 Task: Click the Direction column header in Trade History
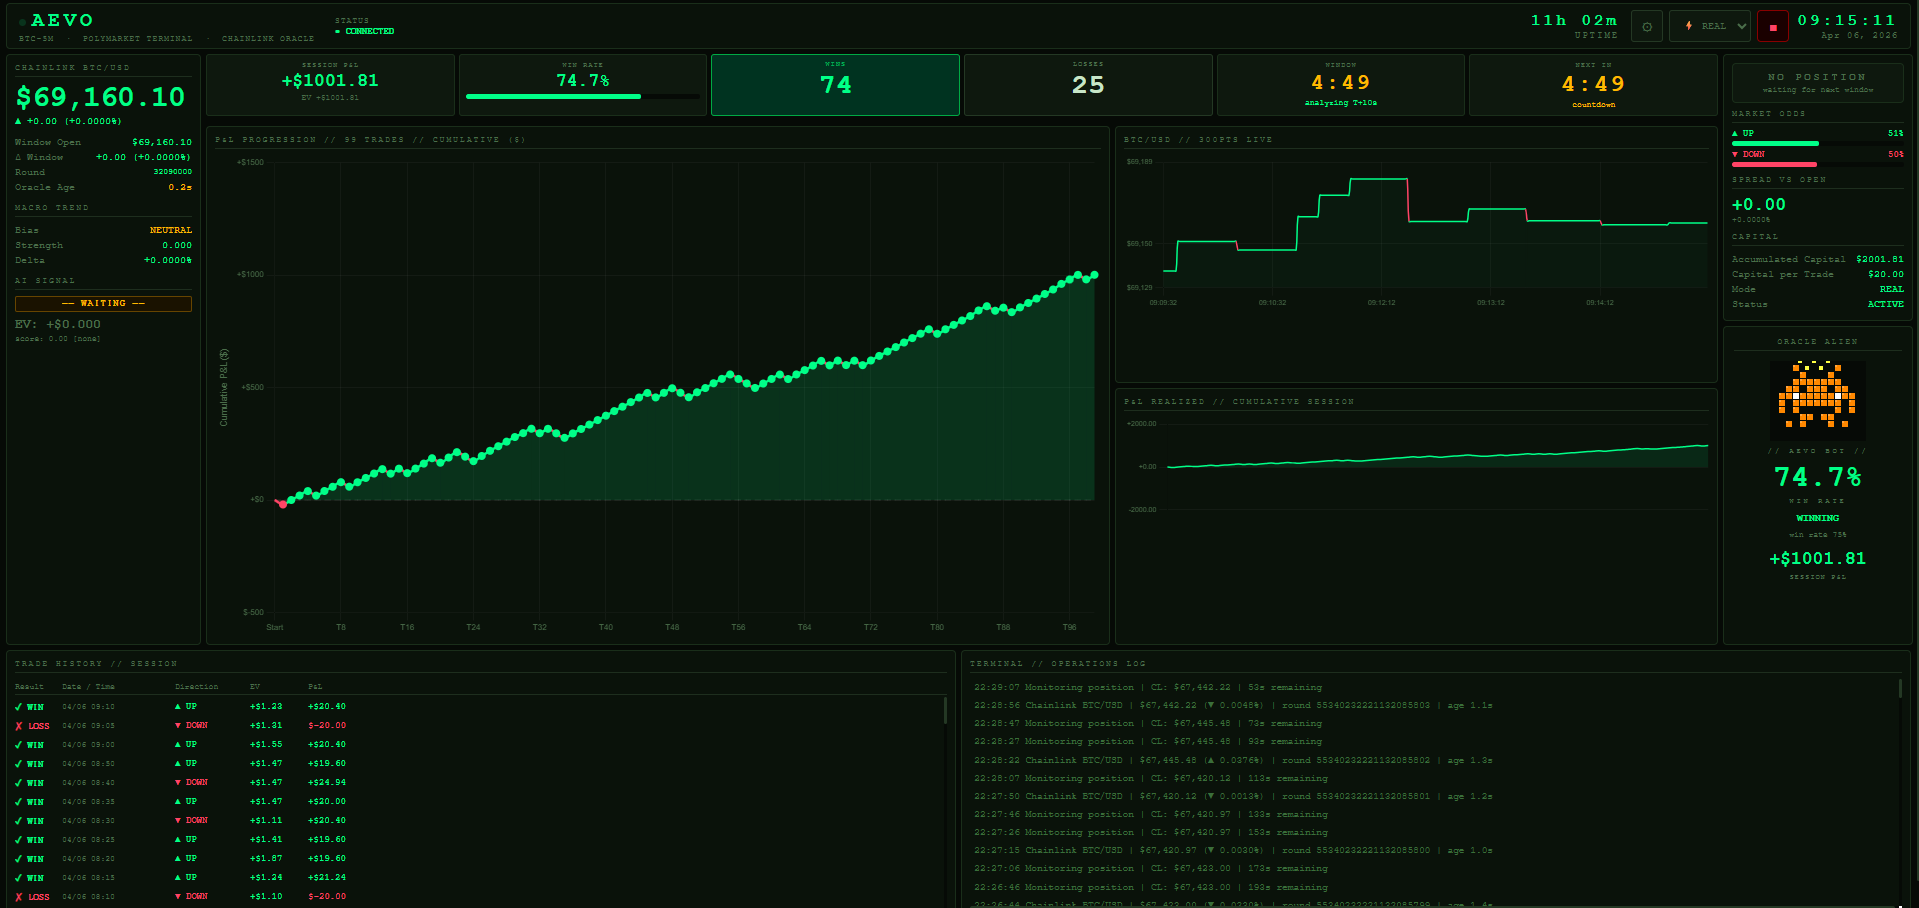point(196,687)
